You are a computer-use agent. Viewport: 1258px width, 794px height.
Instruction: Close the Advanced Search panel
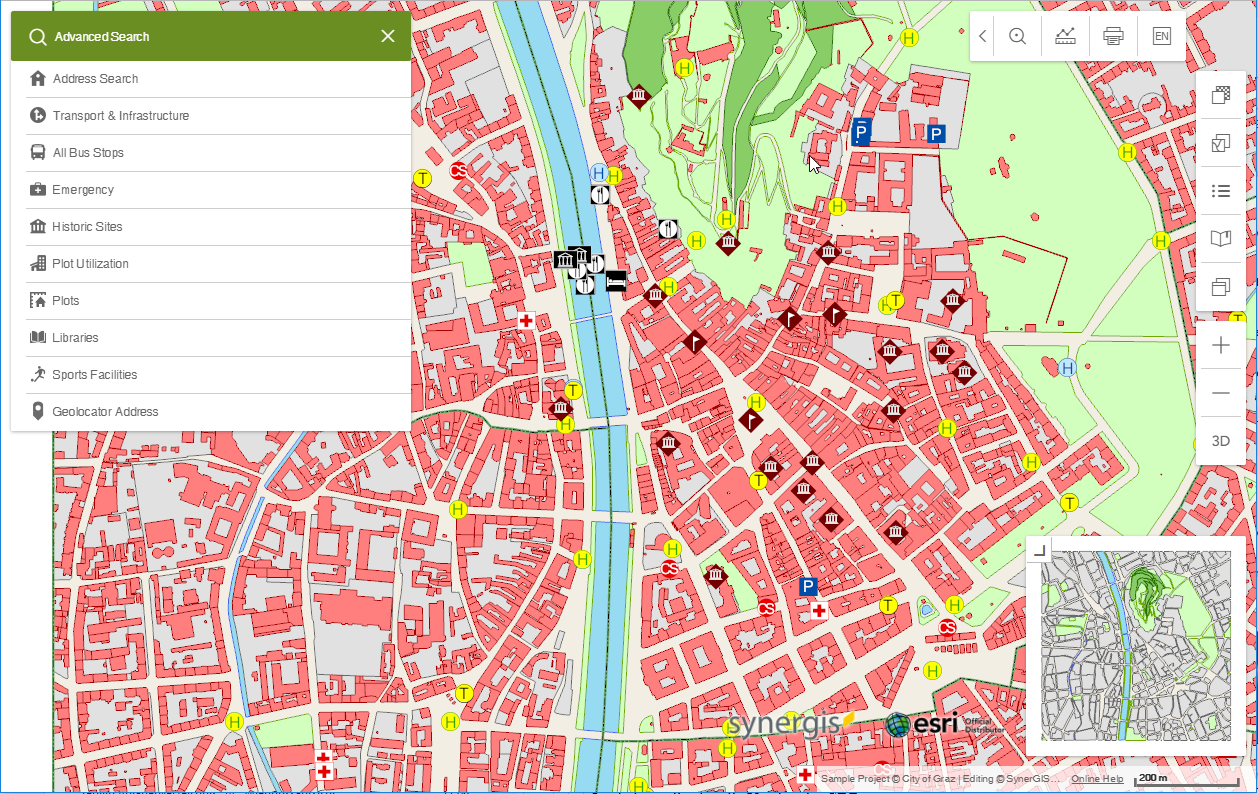tap(388, 36)
